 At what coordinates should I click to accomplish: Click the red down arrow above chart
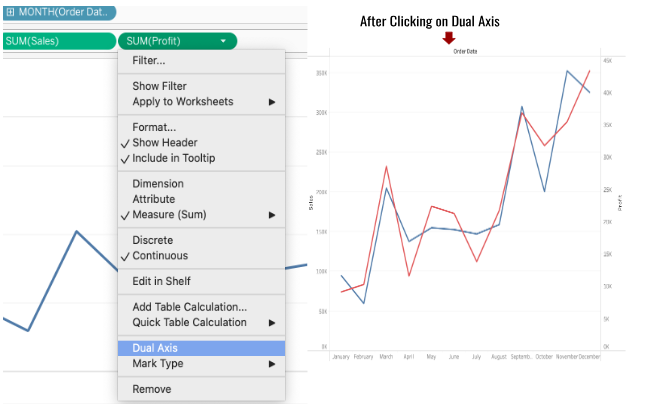click(x=448, y=37)
